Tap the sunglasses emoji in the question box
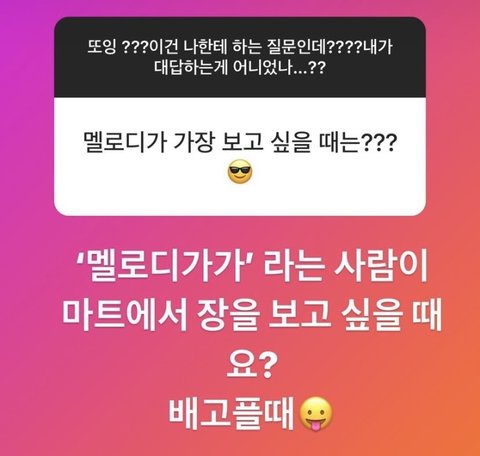Image resolution: width=480 pixels, height=456 pixels. [240, 172]
